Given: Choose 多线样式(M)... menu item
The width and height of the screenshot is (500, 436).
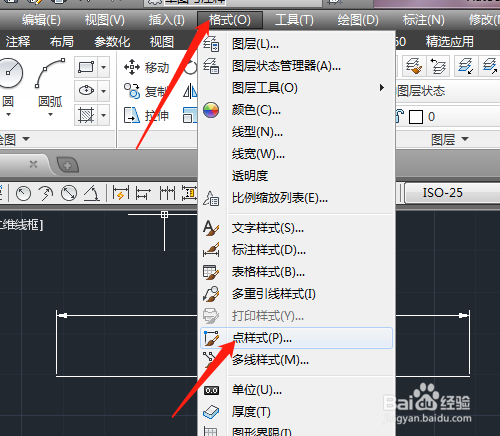Looking at the screenshot, I should [296, 360].
